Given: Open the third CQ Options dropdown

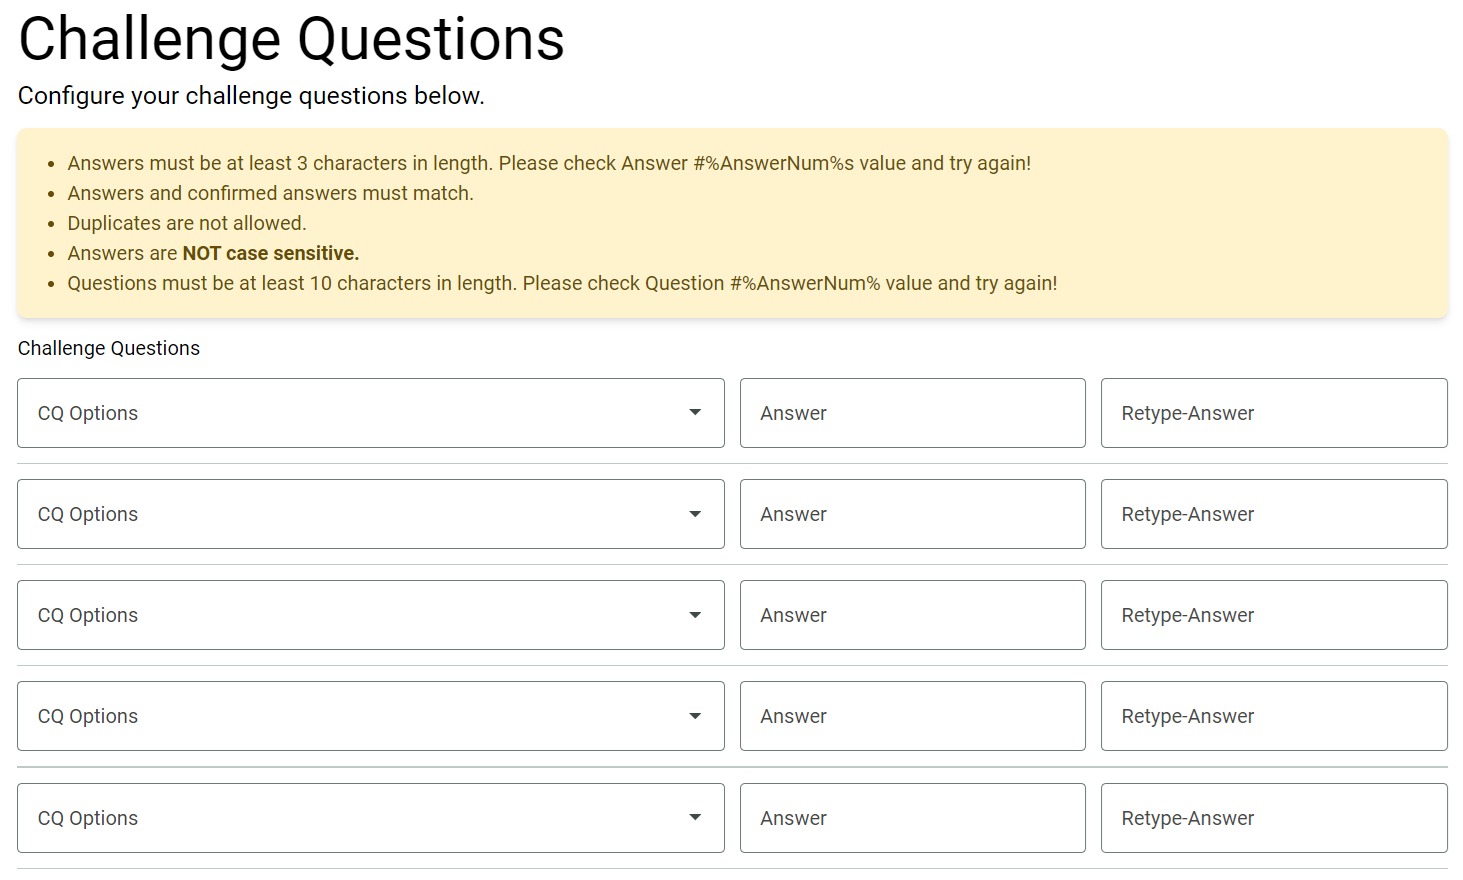Looking at the screenshot, I should click(x=350, y=615).
